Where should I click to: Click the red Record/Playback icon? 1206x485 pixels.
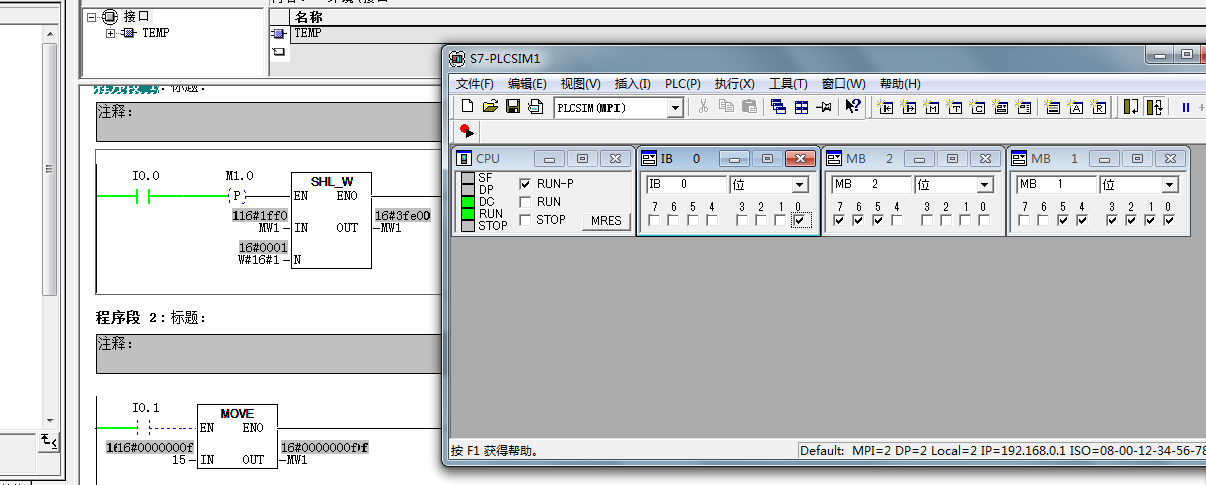466,131
